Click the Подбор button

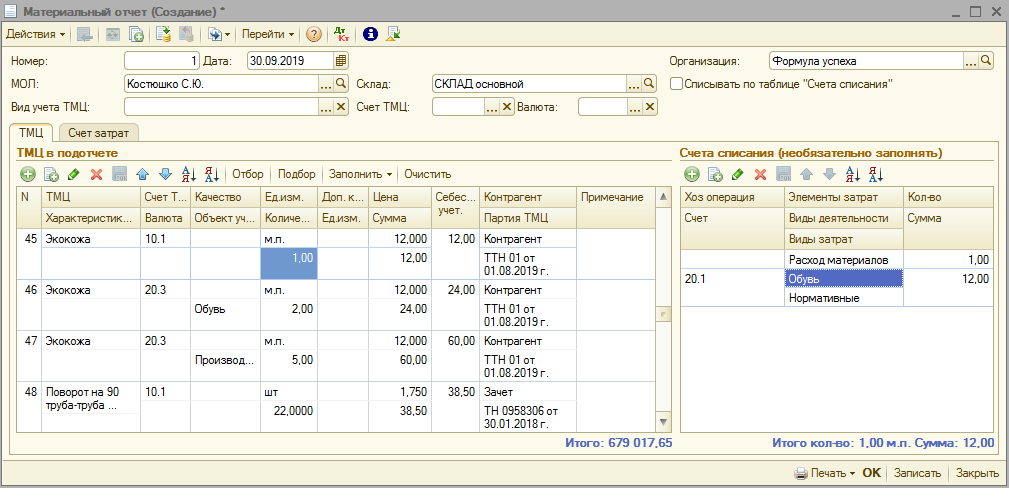296,174
